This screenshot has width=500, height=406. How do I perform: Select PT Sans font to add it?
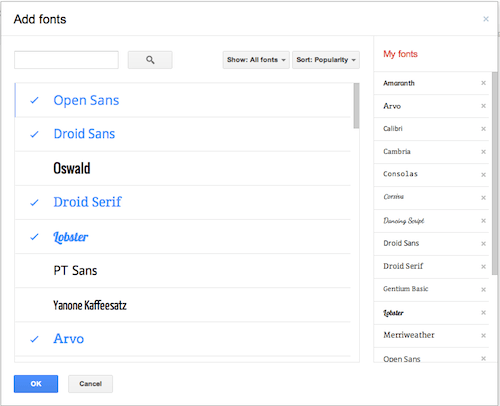[x=183, y=271]
